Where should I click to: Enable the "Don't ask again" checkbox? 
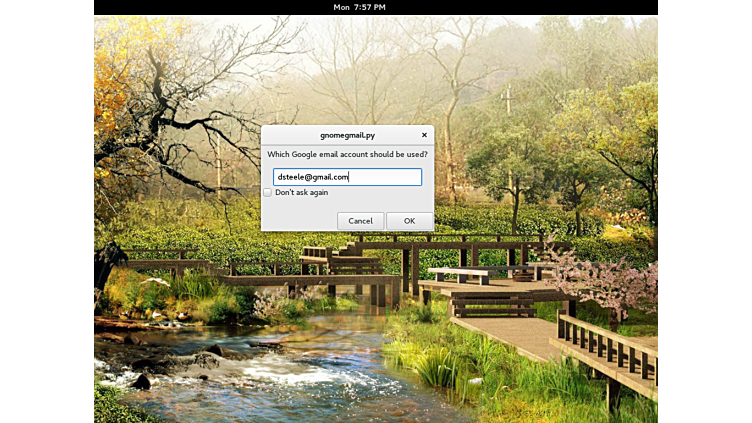coord(268,192)
